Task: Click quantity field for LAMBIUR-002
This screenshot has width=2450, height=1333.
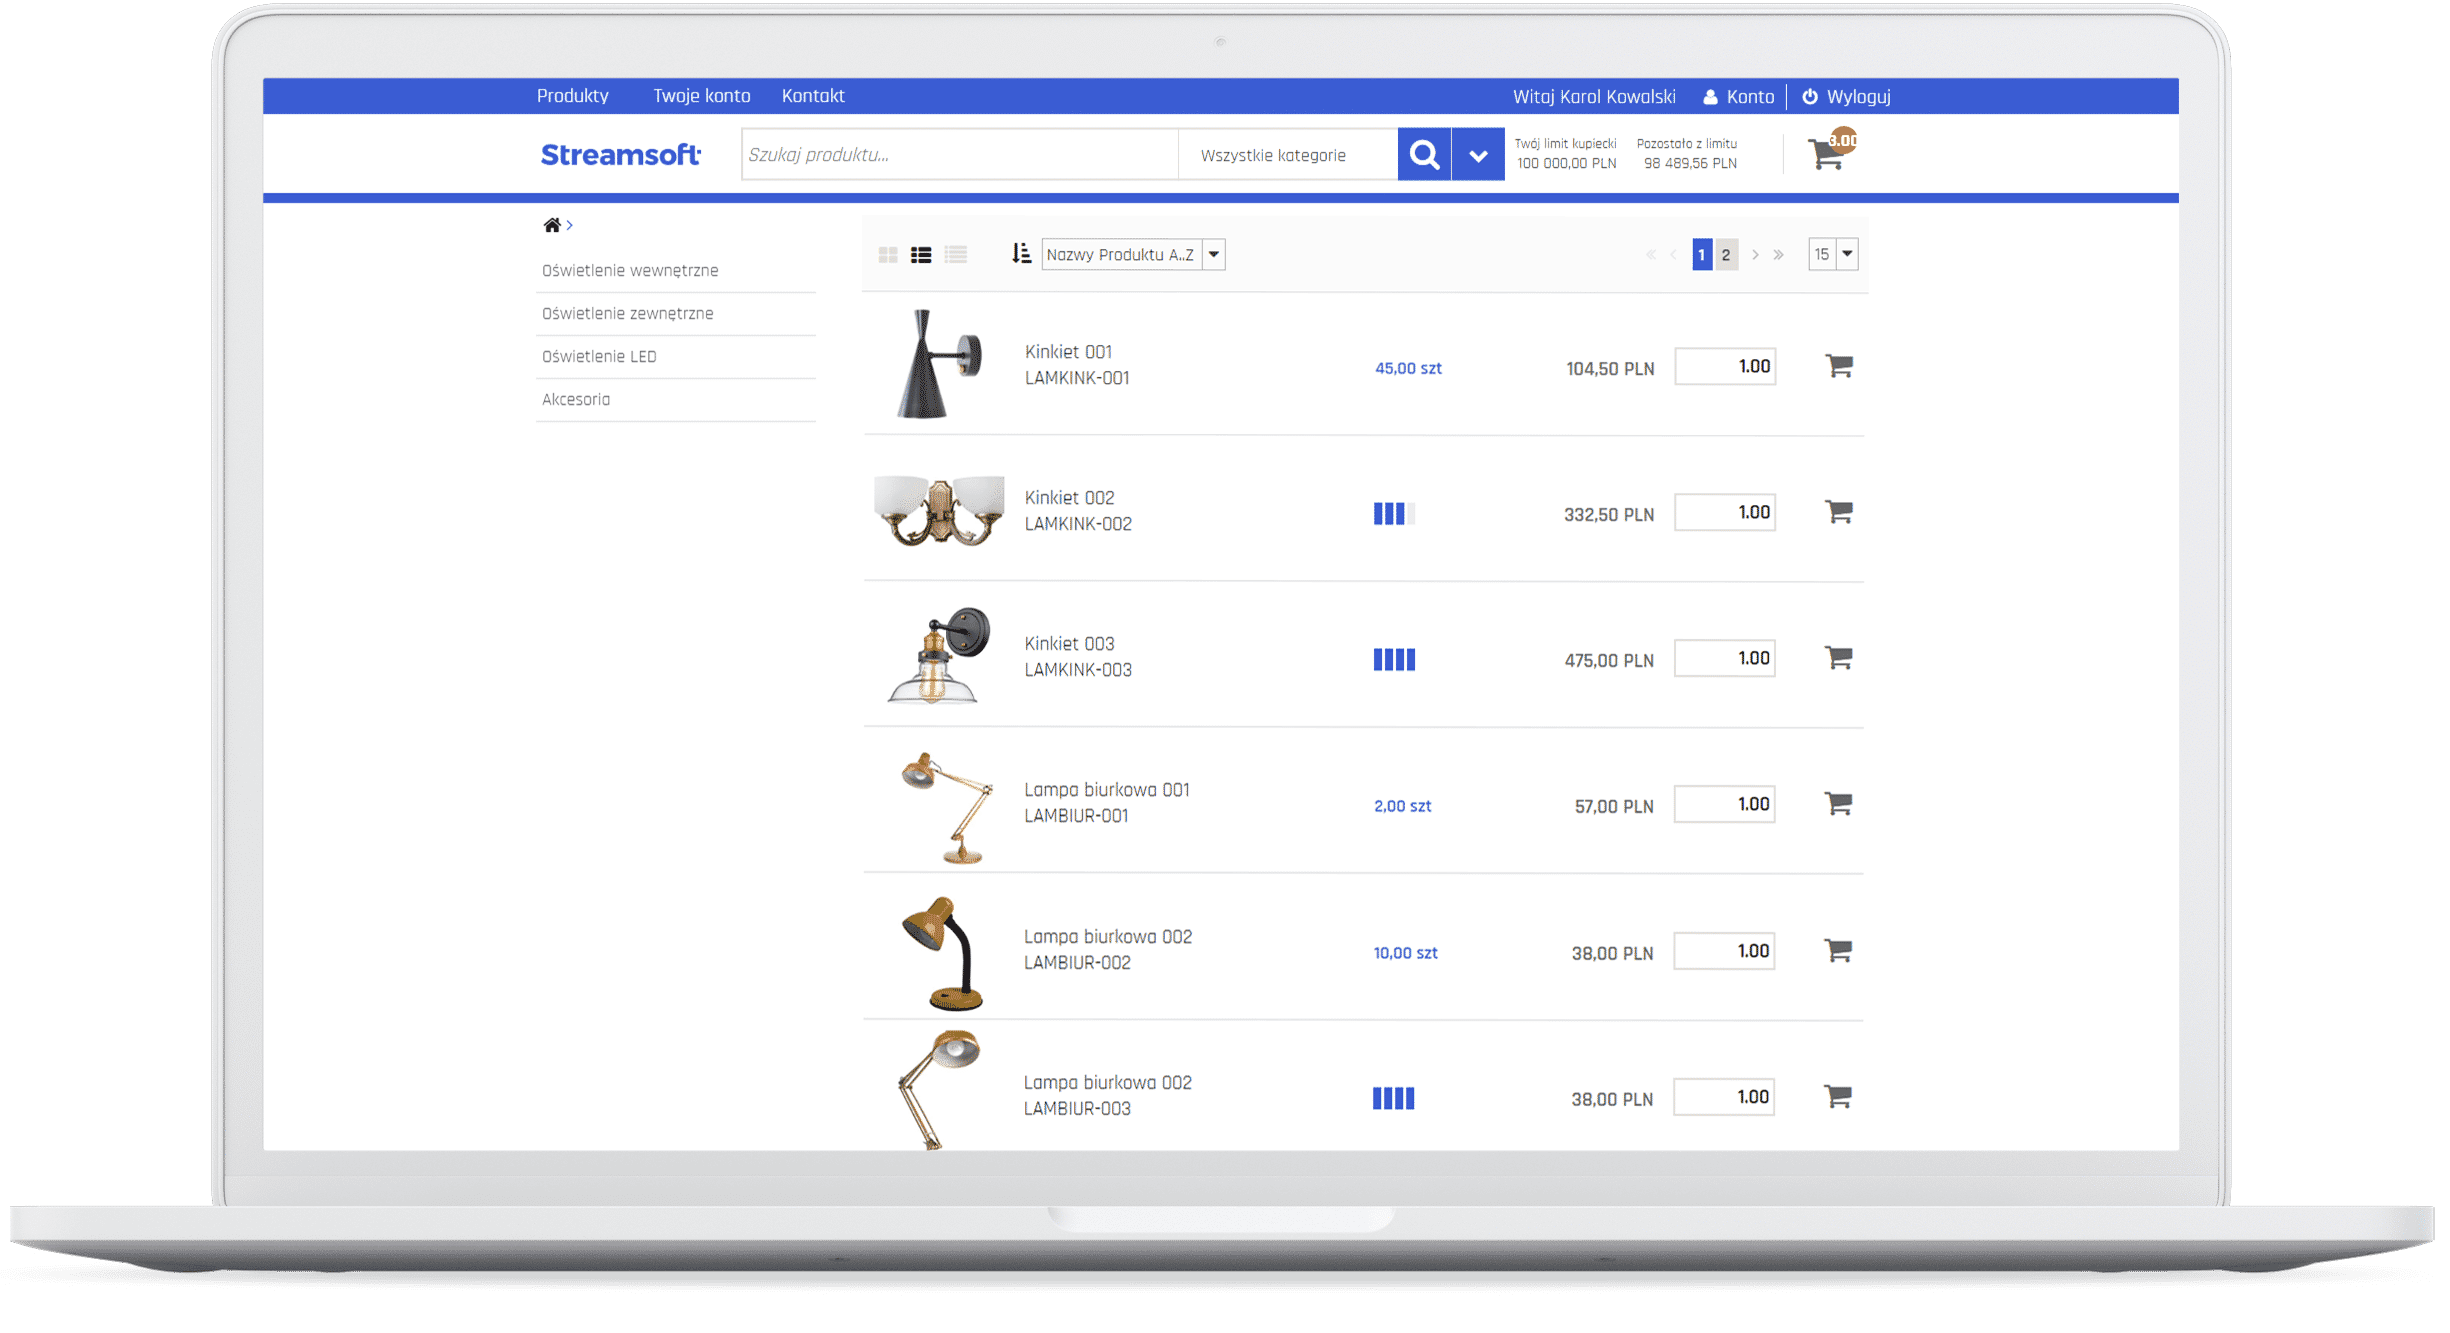Action: [1725, 952]
